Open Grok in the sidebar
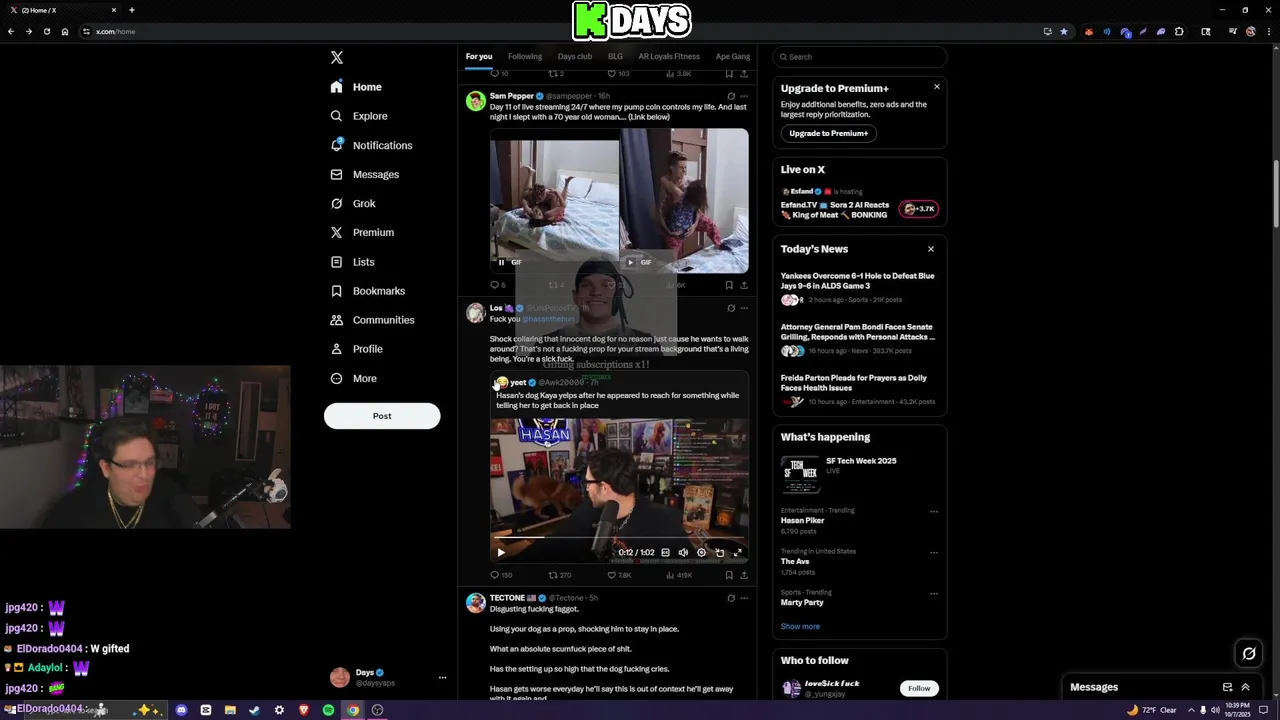The image size is (1280, 720). click(353, 203)
